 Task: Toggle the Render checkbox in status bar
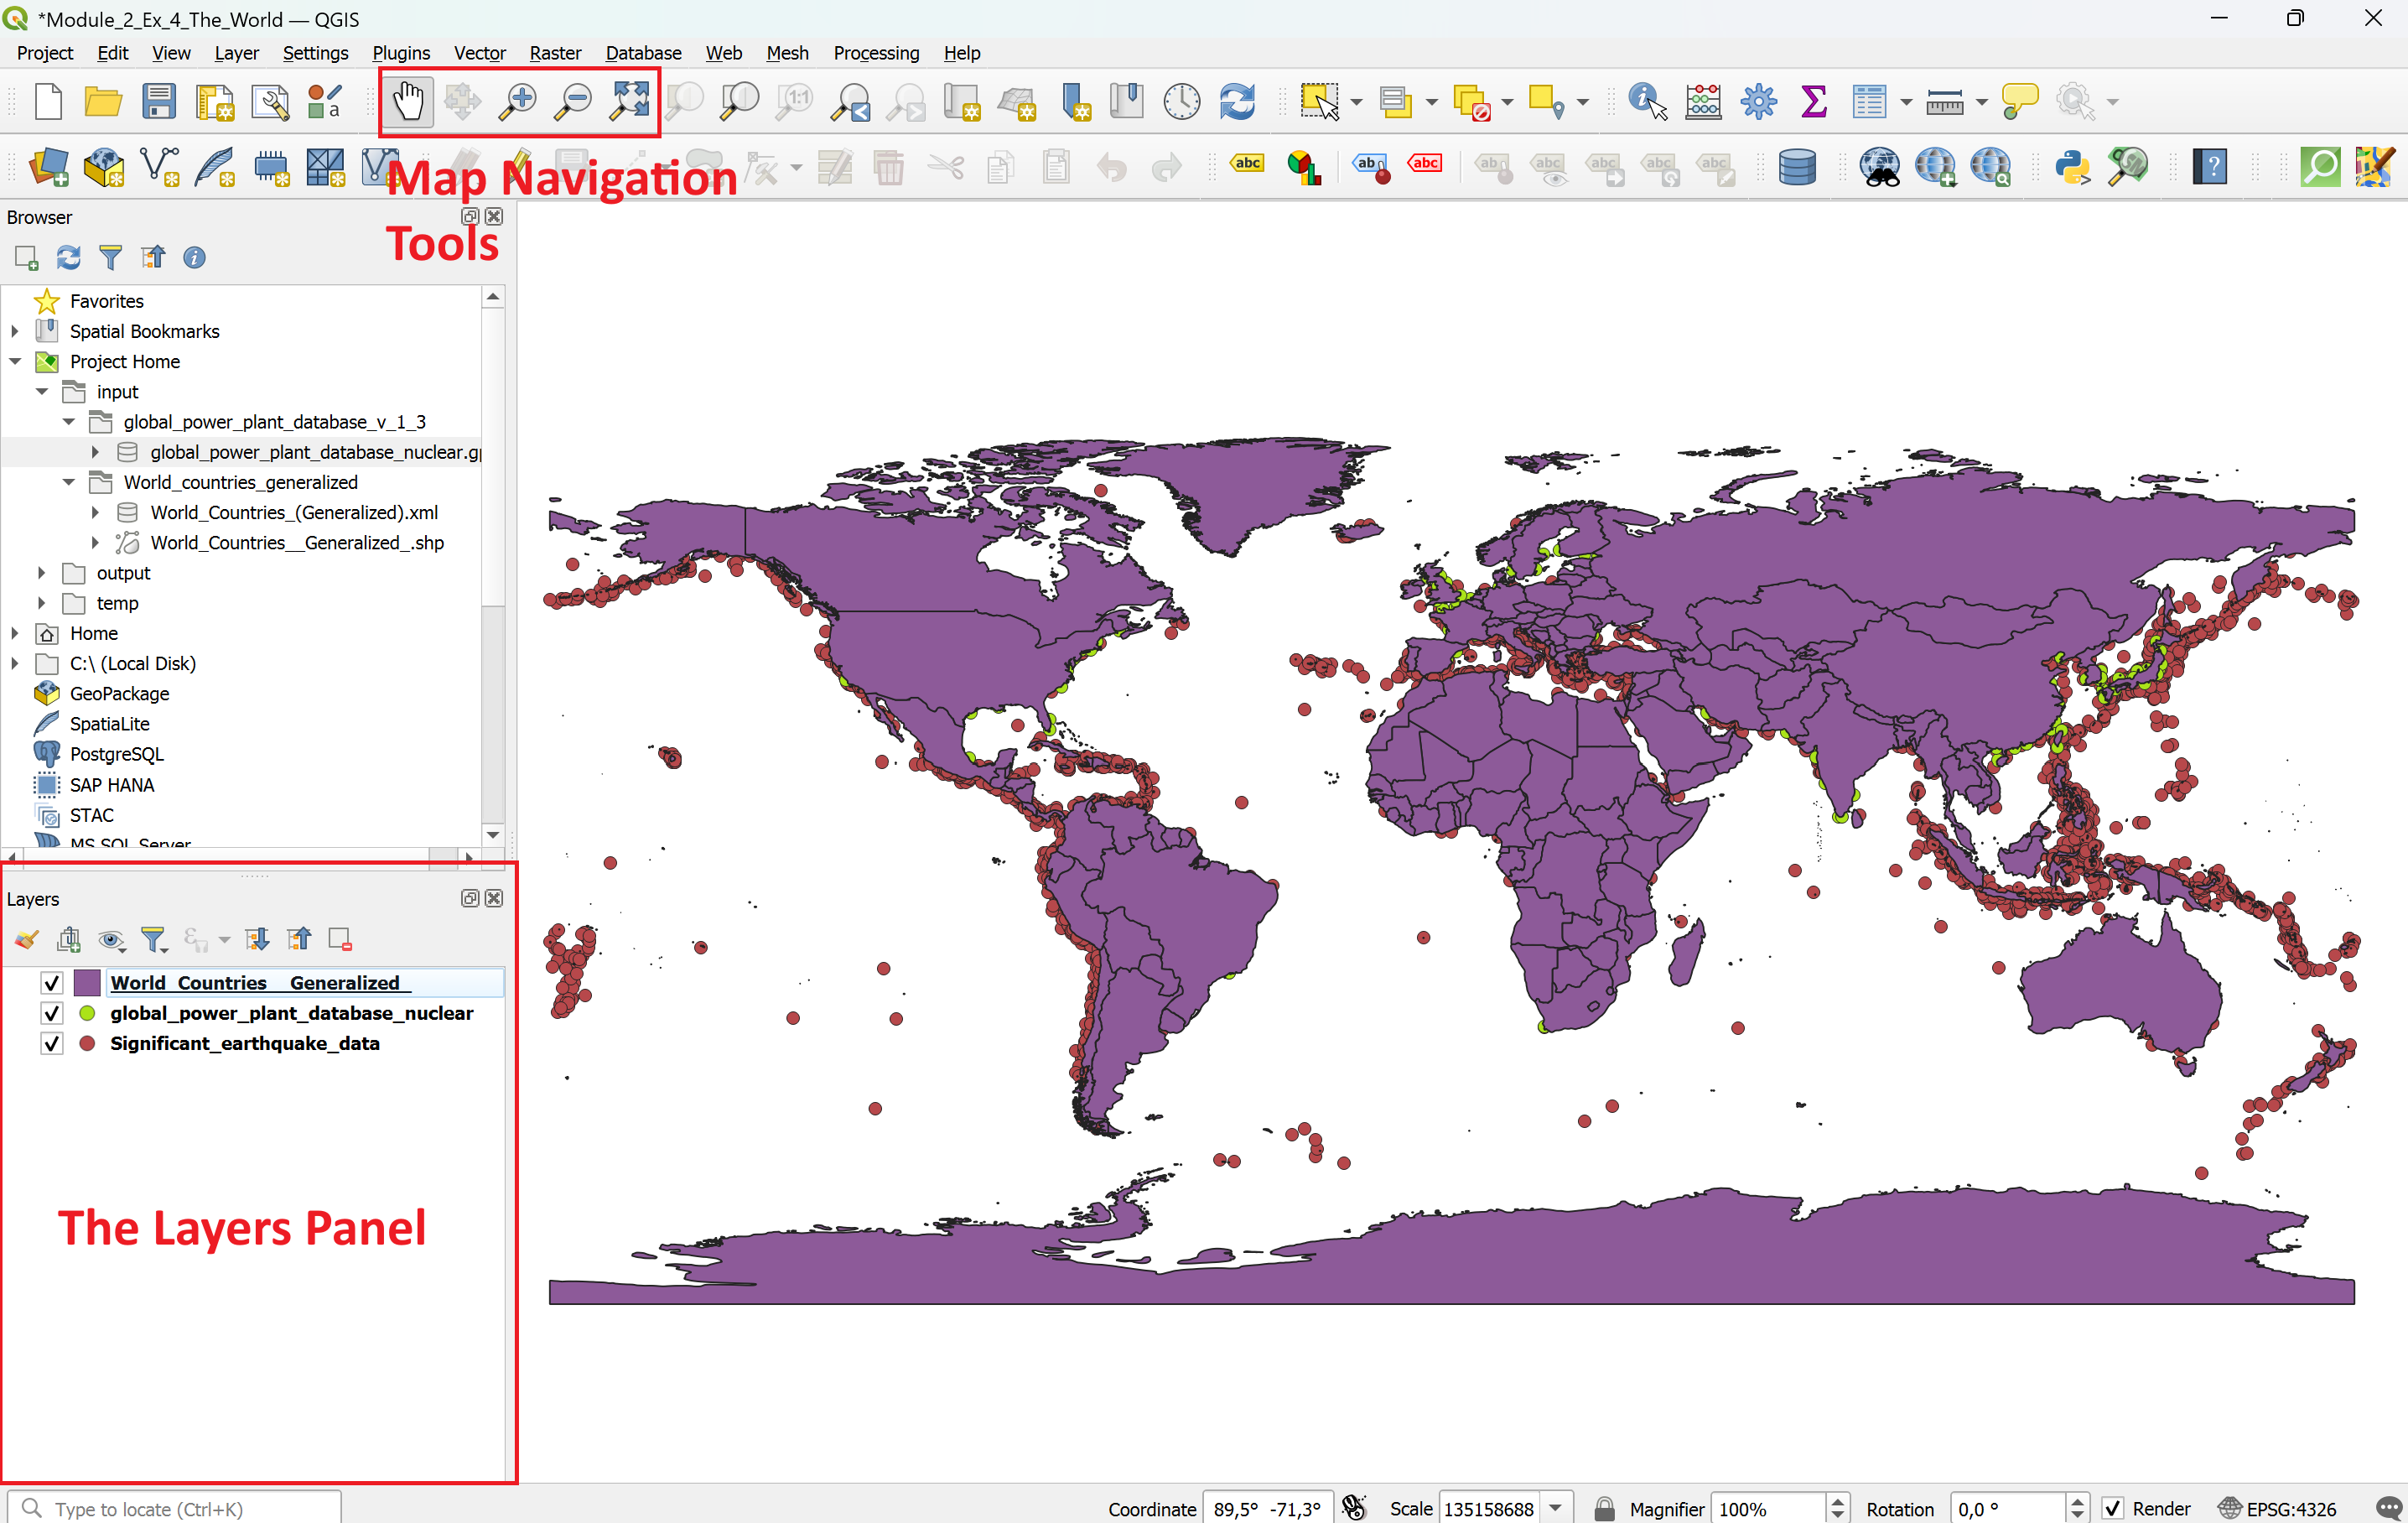(x=2112, y=1508)
